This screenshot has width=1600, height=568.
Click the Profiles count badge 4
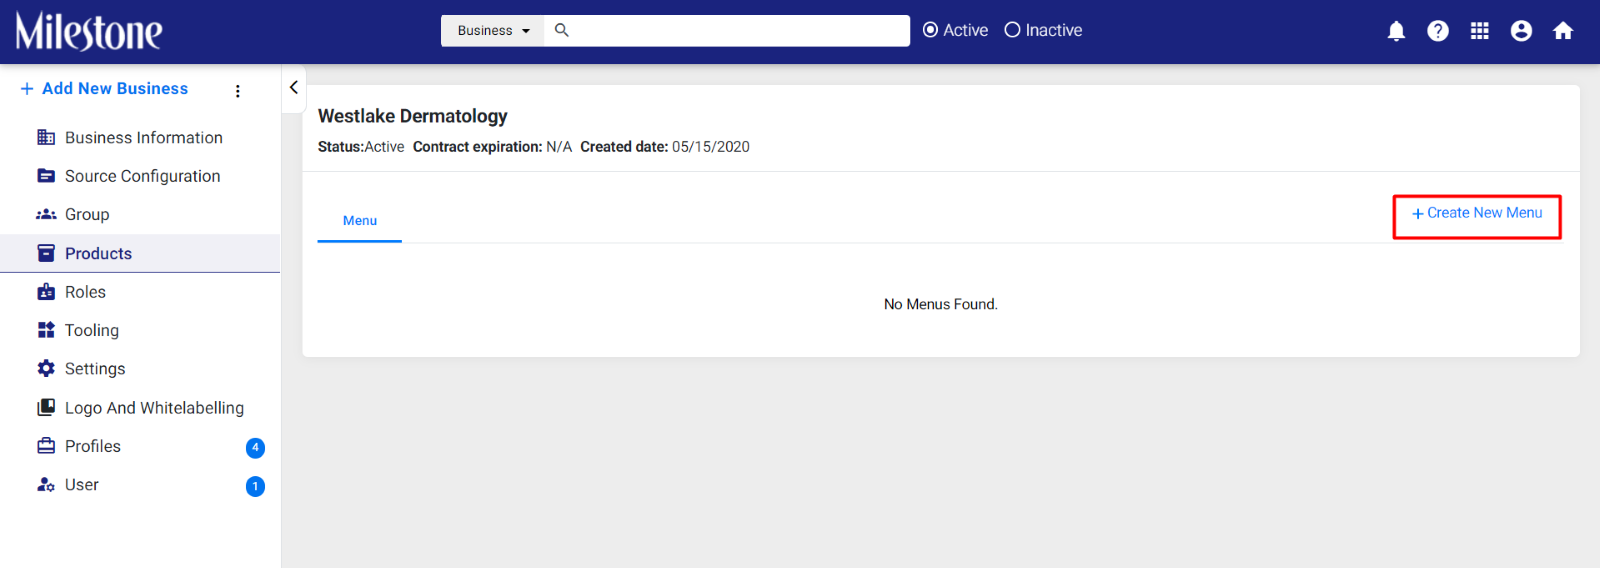click(x=255, y=448)
